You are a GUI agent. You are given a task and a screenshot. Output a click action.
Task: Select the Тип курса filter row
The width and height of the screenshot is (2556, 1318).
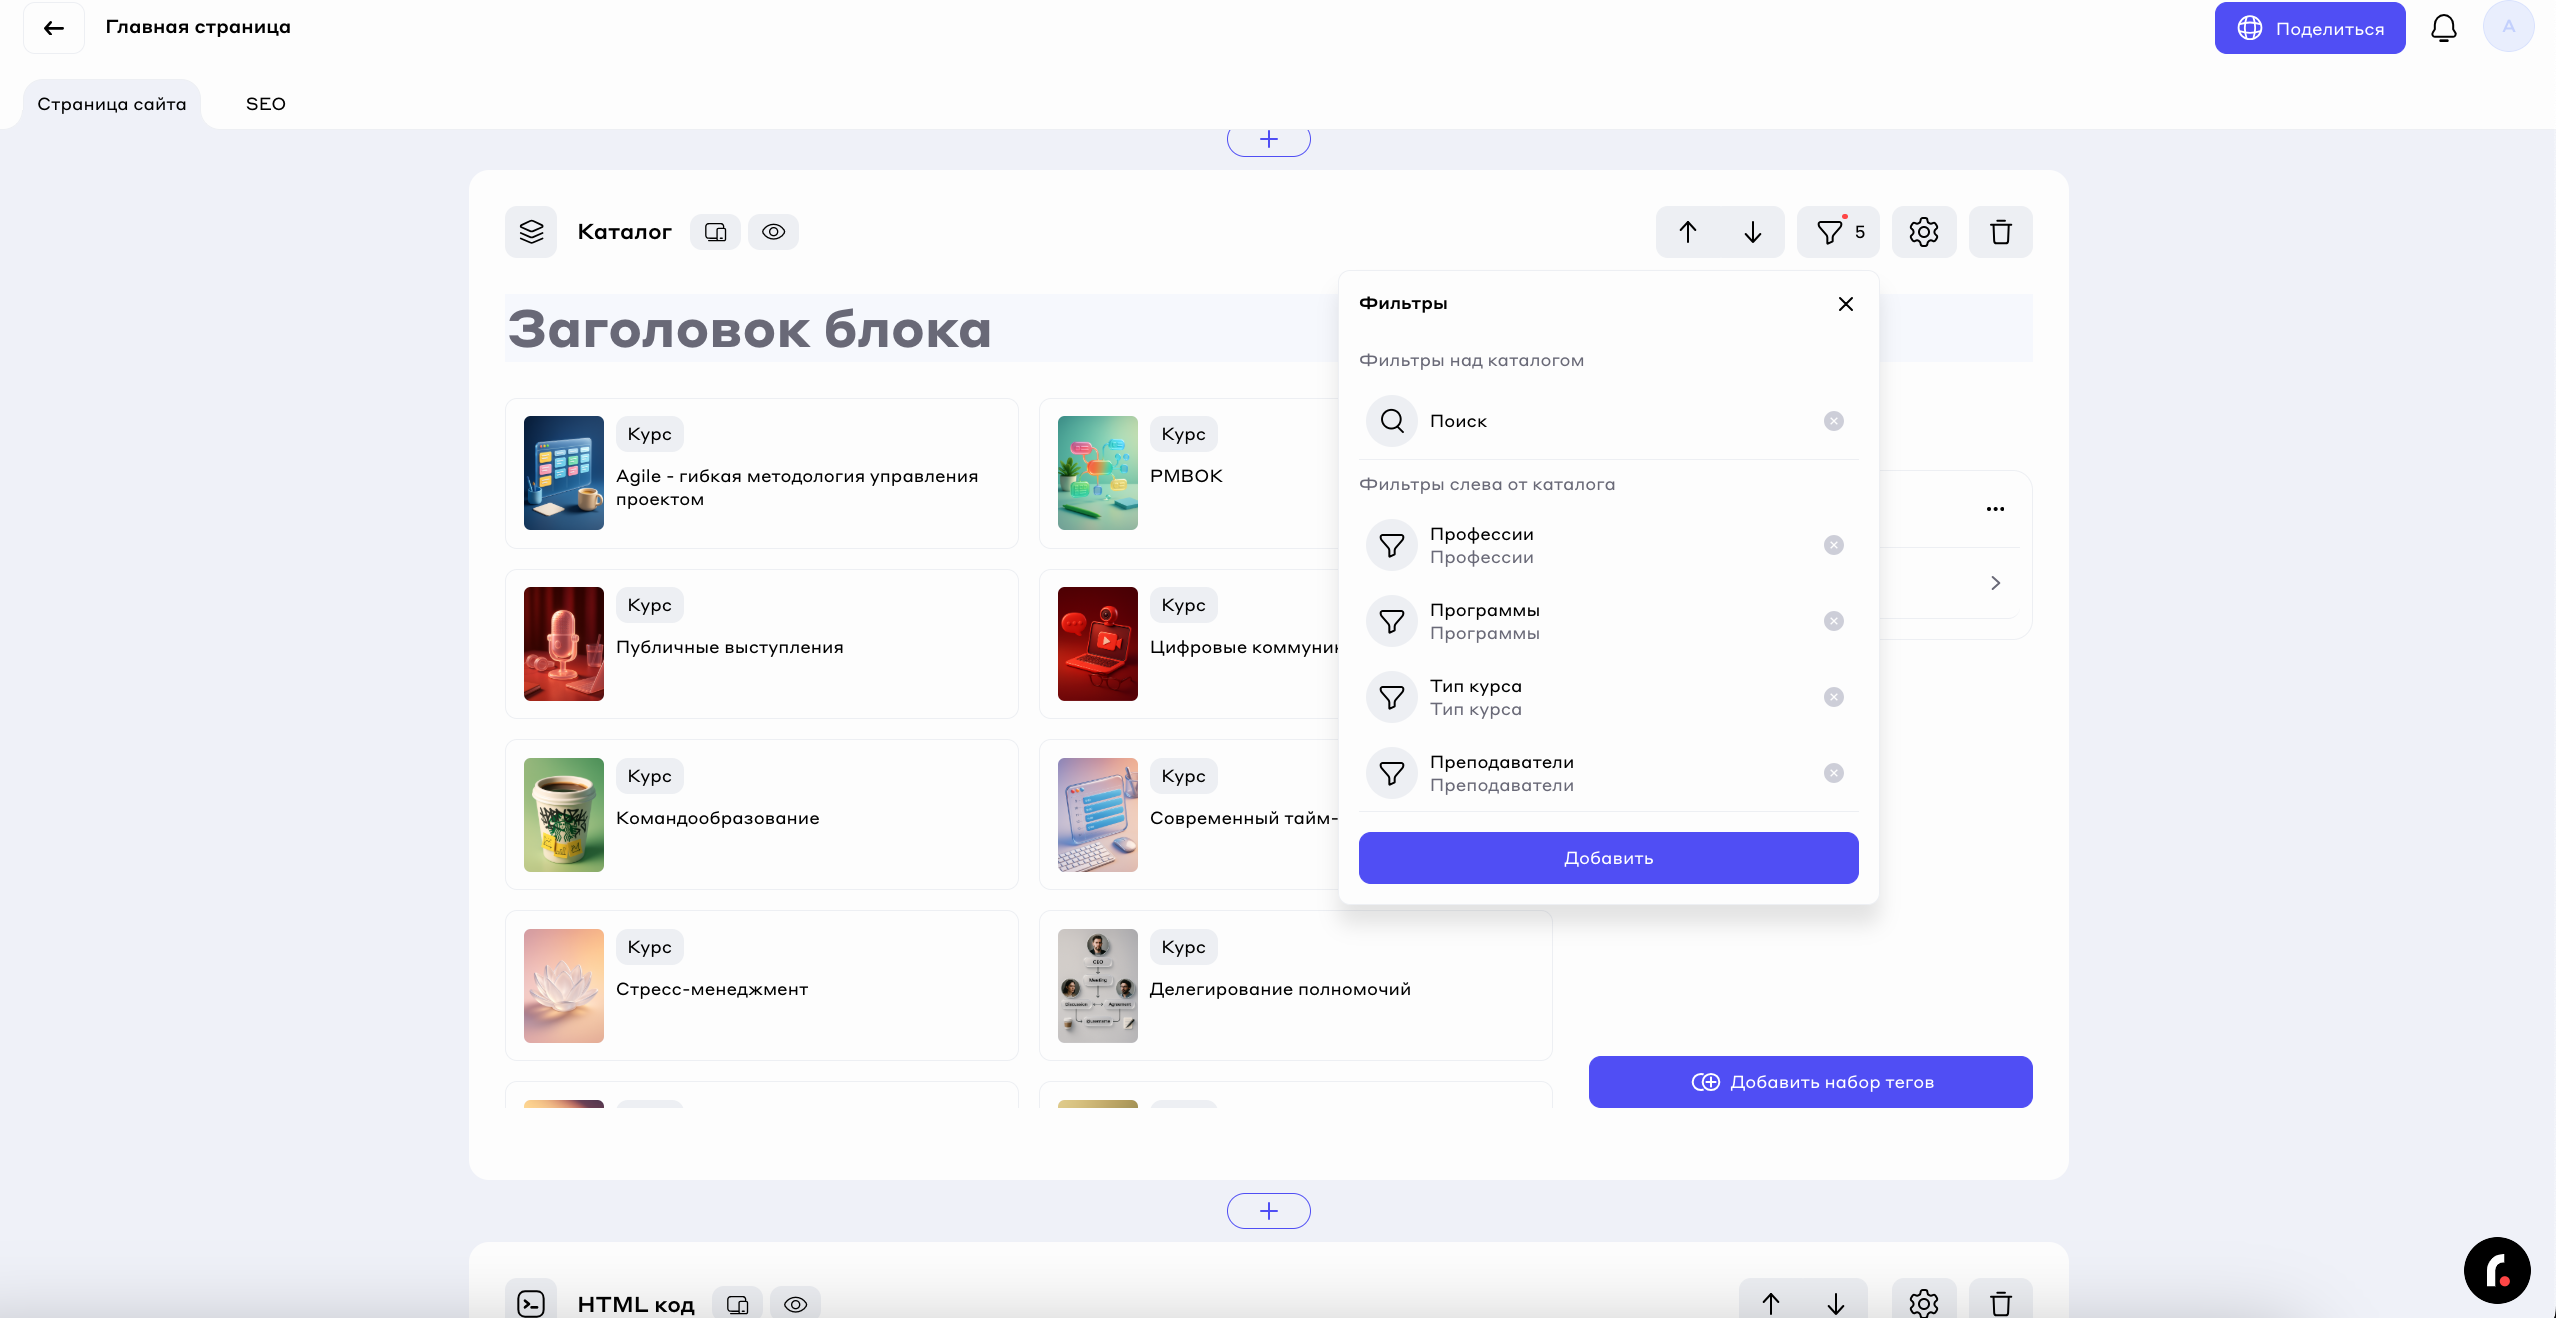(1608, 697)
